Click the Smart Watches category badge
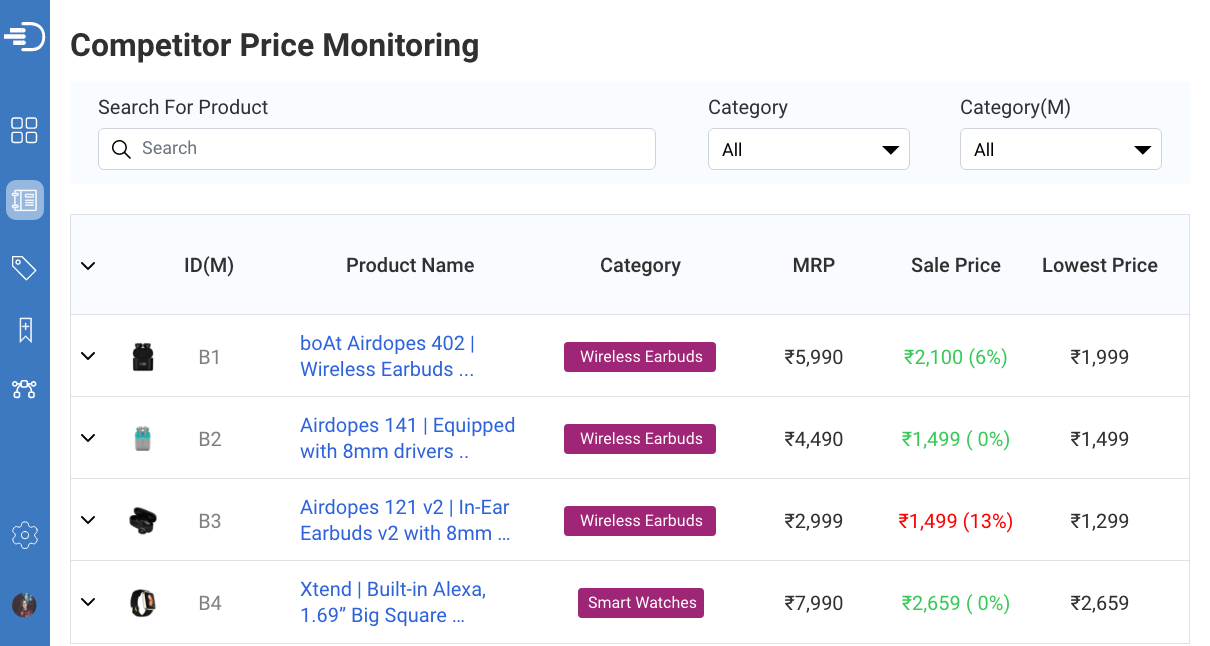Viewport: 1210px width, 646px height. tap(641, 602)
